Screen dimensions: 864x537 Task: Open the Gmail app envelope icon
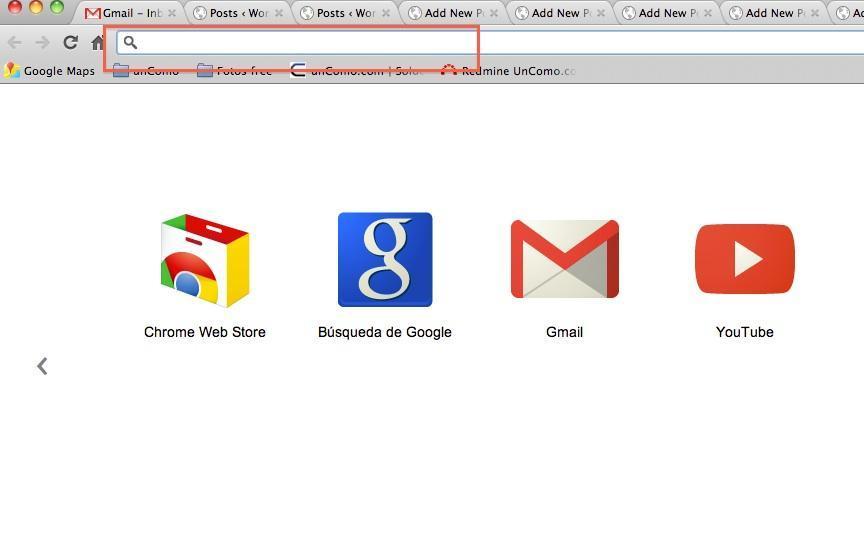coord(564,259)
